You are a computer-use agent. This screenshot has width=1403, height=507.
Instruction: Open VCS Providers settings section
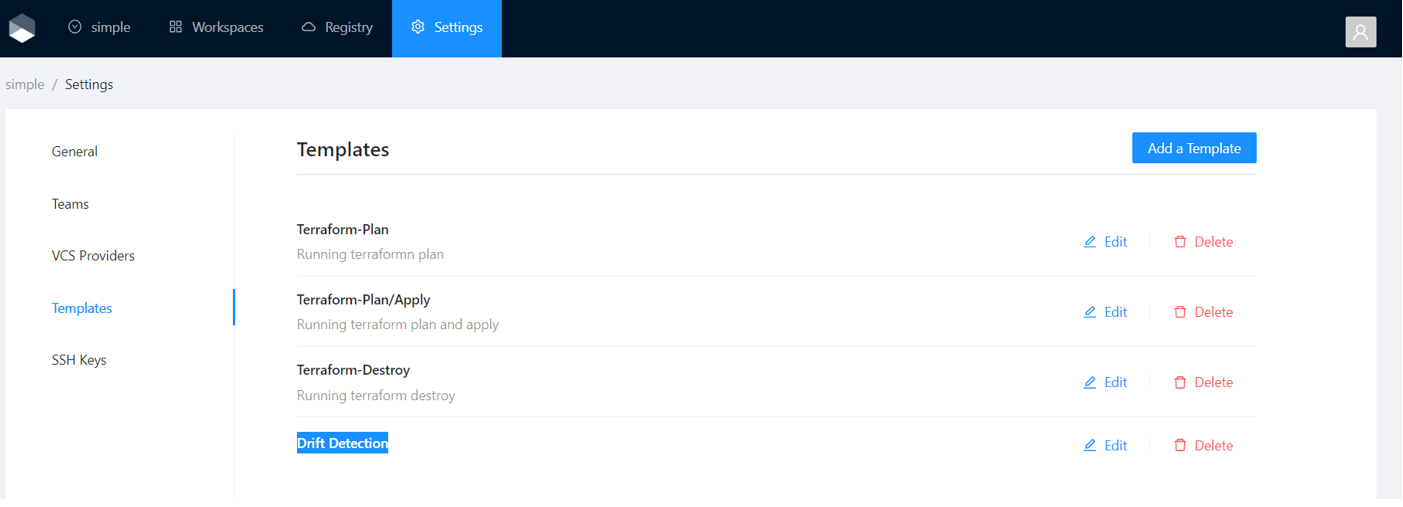tap(93, 256)
